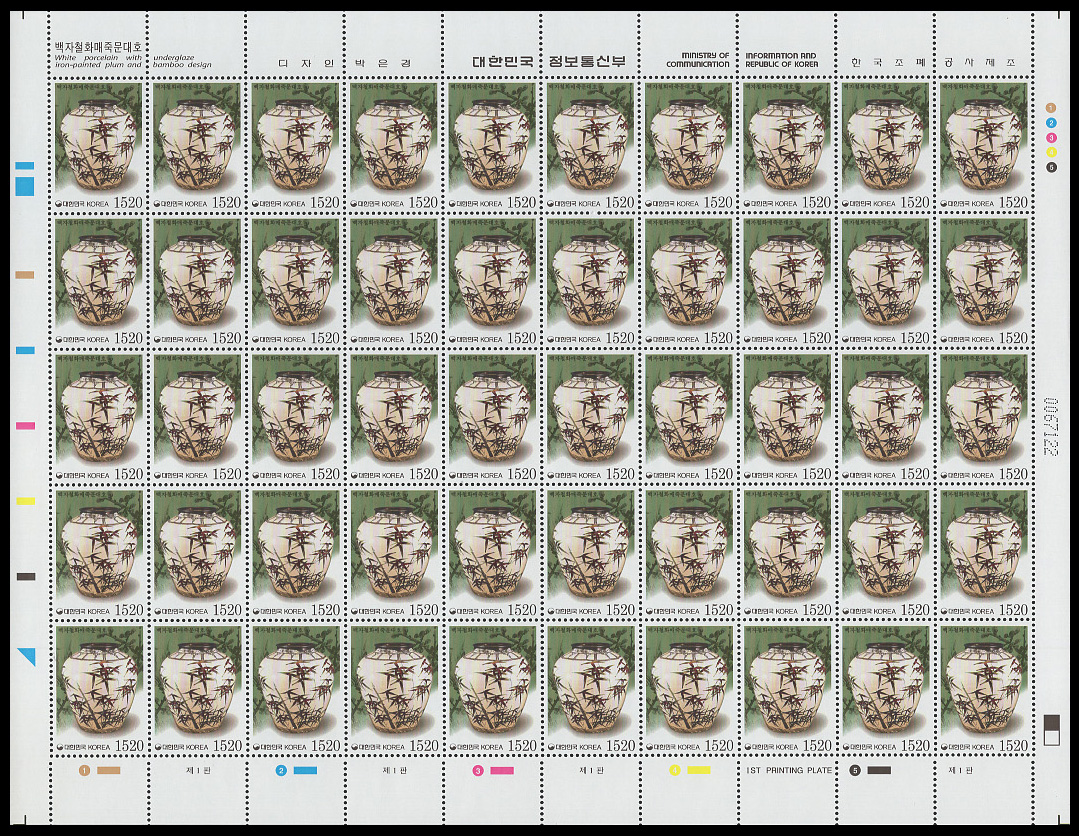This screenshot has width=1079, height=836.
Task: Click the stamp directly left of serial number
Action: (984, 418)
